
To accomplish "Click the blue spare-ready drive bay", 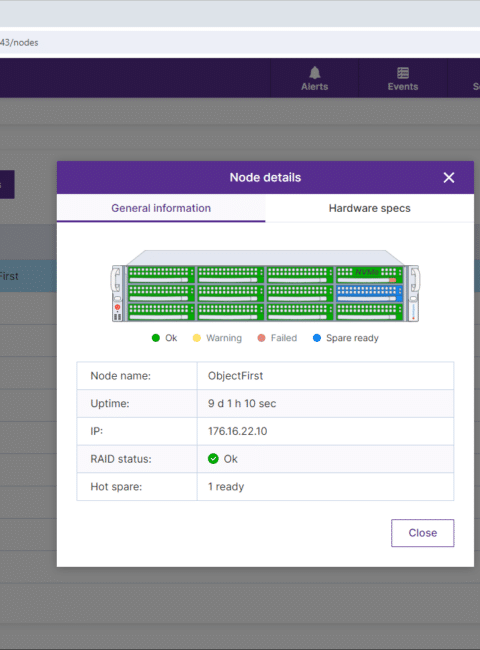I will click(369, 293).
